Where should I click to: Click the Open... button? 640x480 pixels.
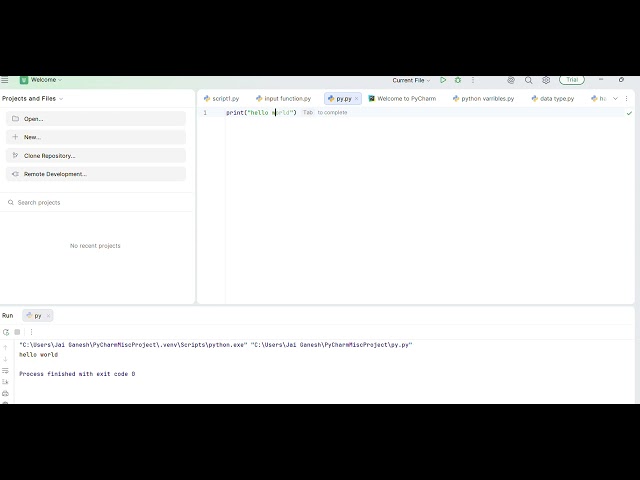coord(96,119)
